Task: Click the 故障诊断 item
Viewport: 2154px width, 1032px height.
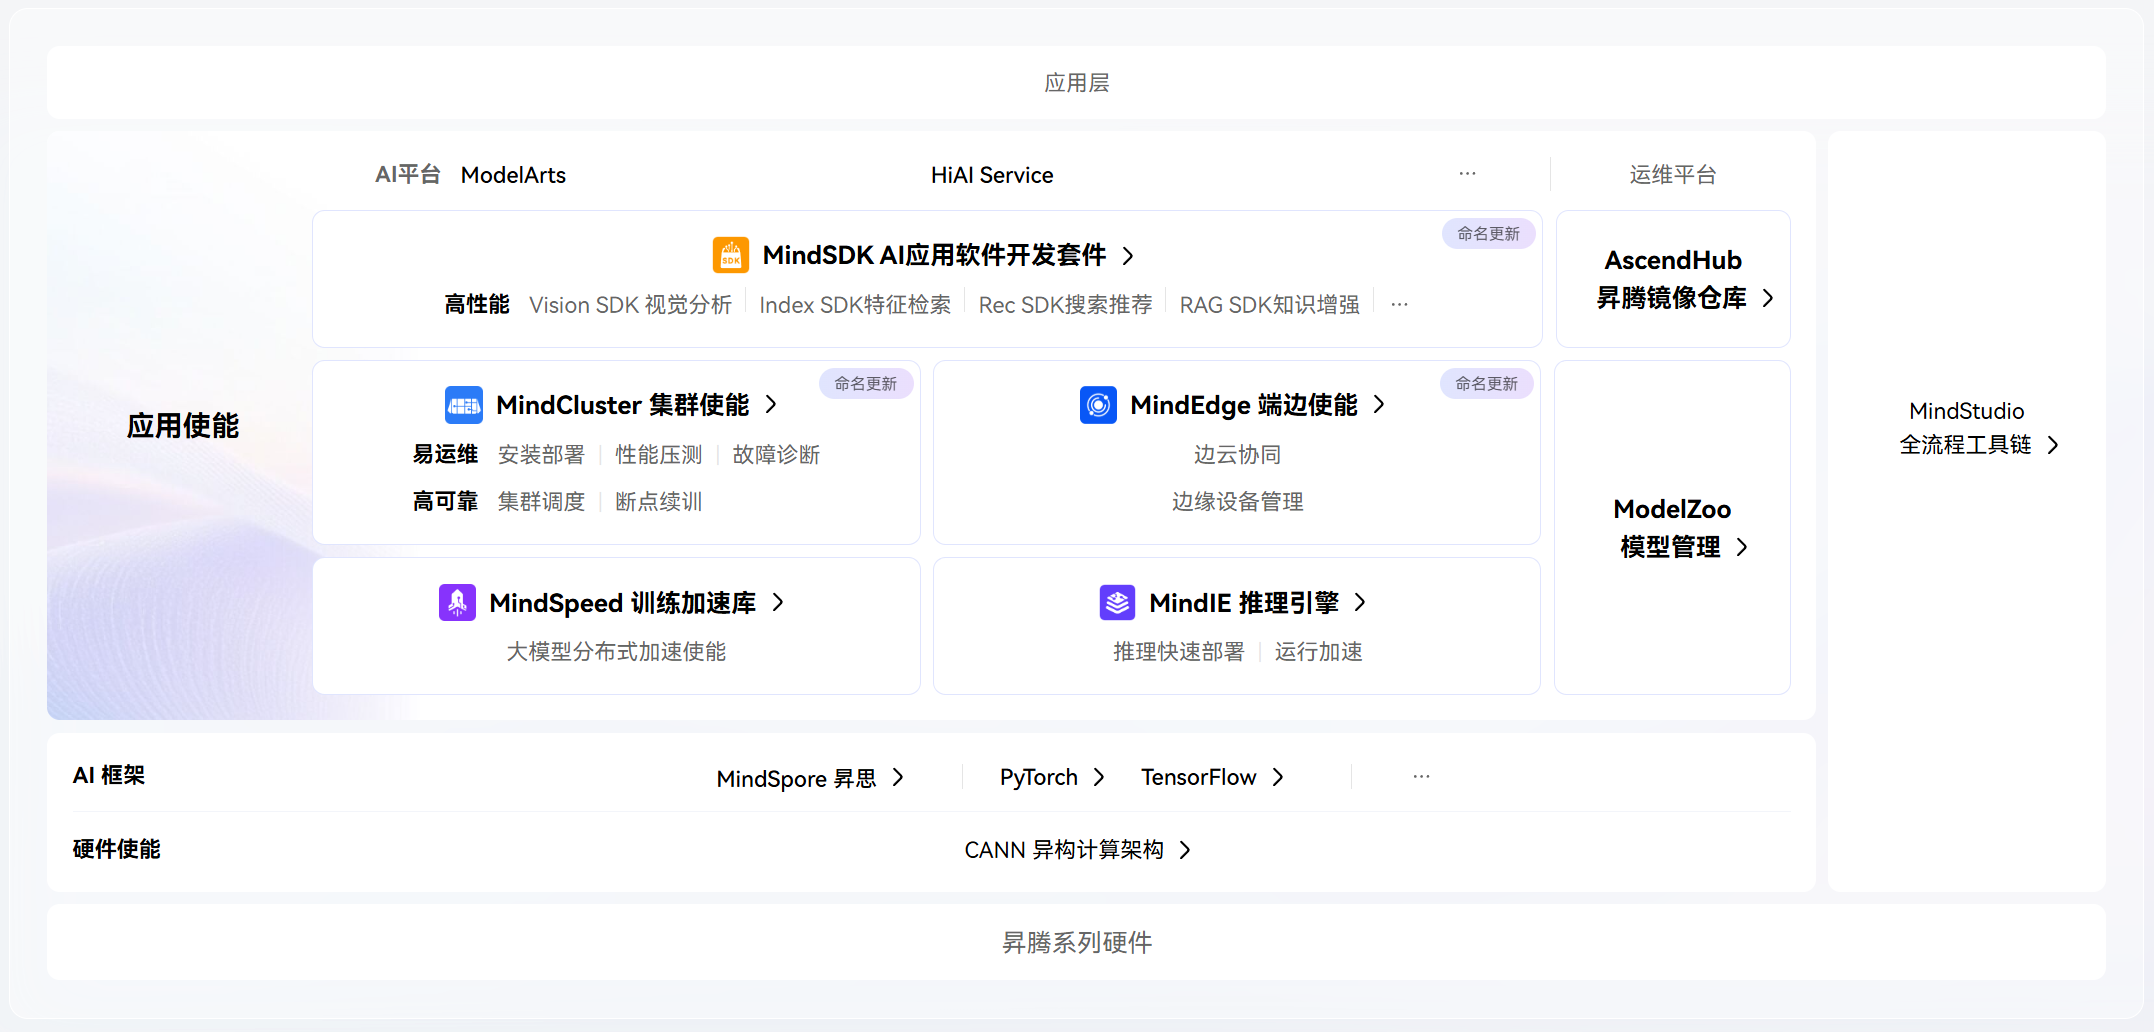Action: [x=776, y=455]
